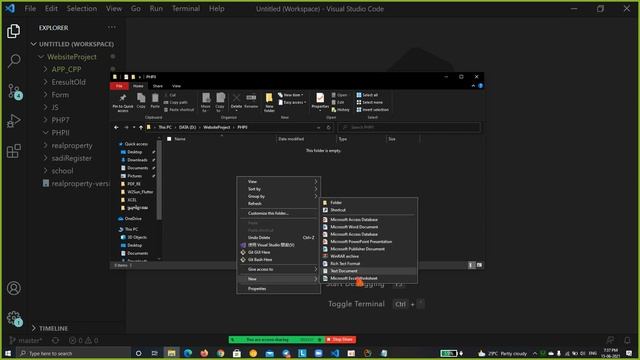This screenshot has width=640, height=360.
Task: Click Pin to Quick access in File Explorer ribbon
Action: (x=123, y=102)
